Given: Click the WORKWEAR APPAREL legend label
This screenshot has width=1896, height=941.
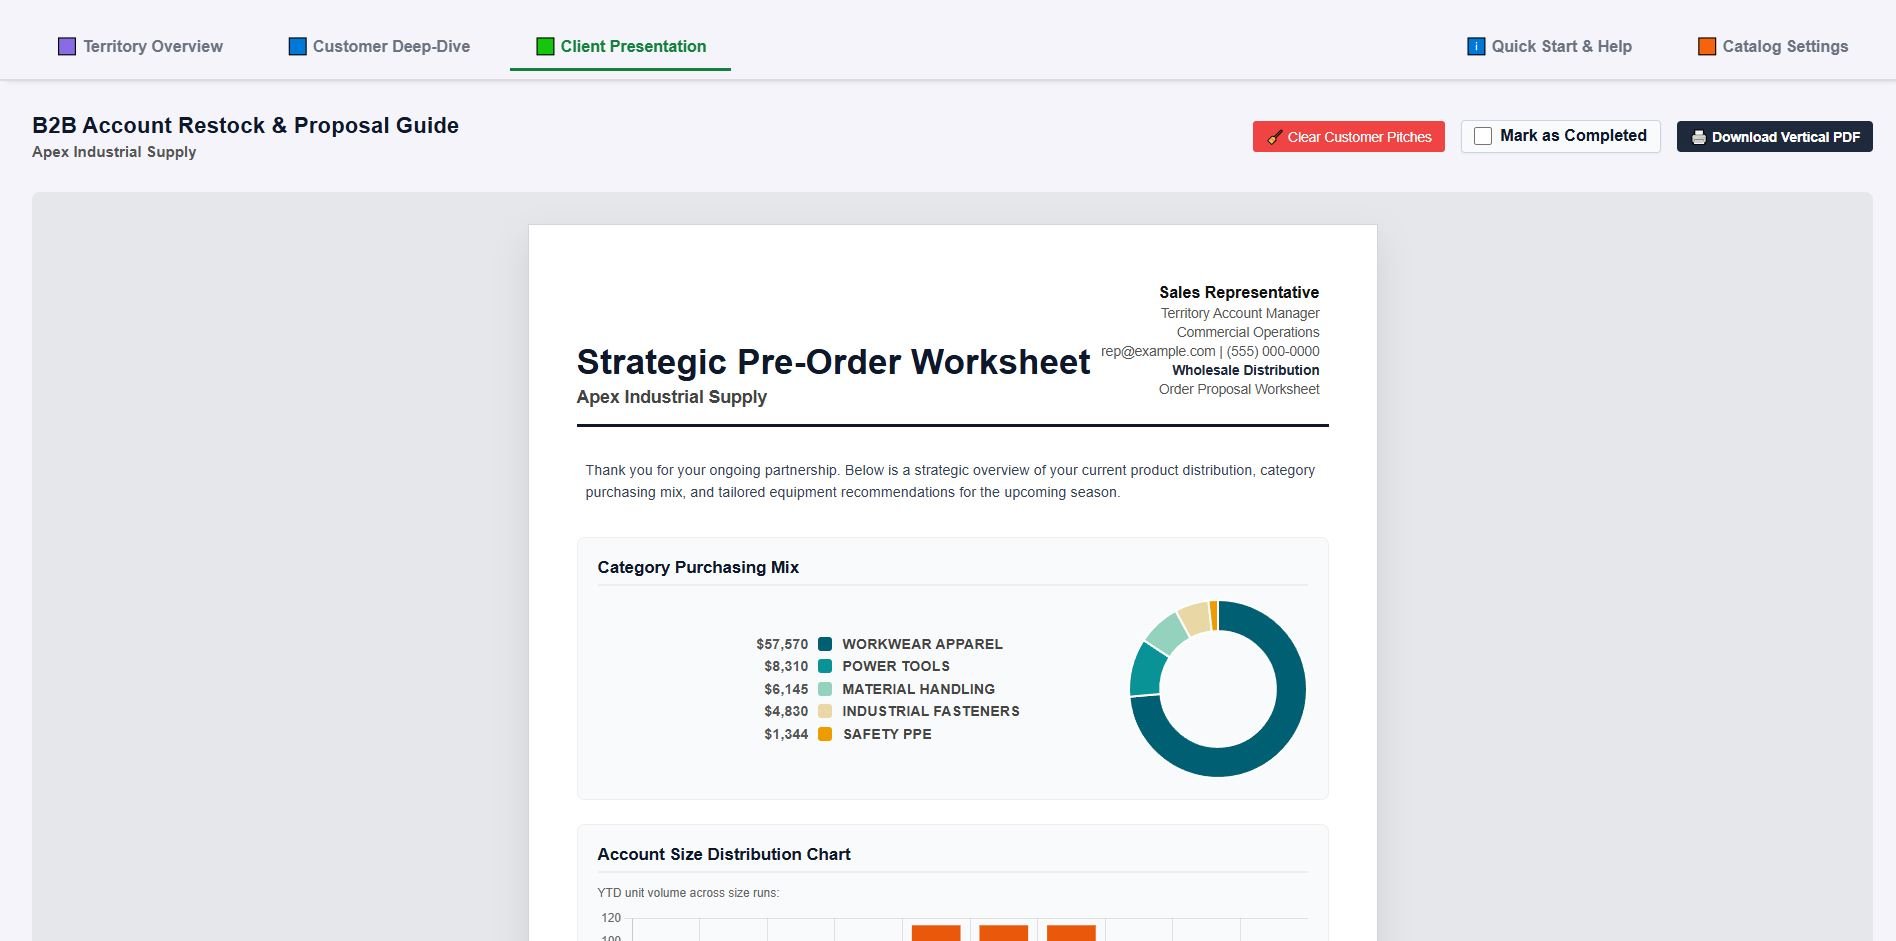Looking at the screenshot, I should [922, 644].
